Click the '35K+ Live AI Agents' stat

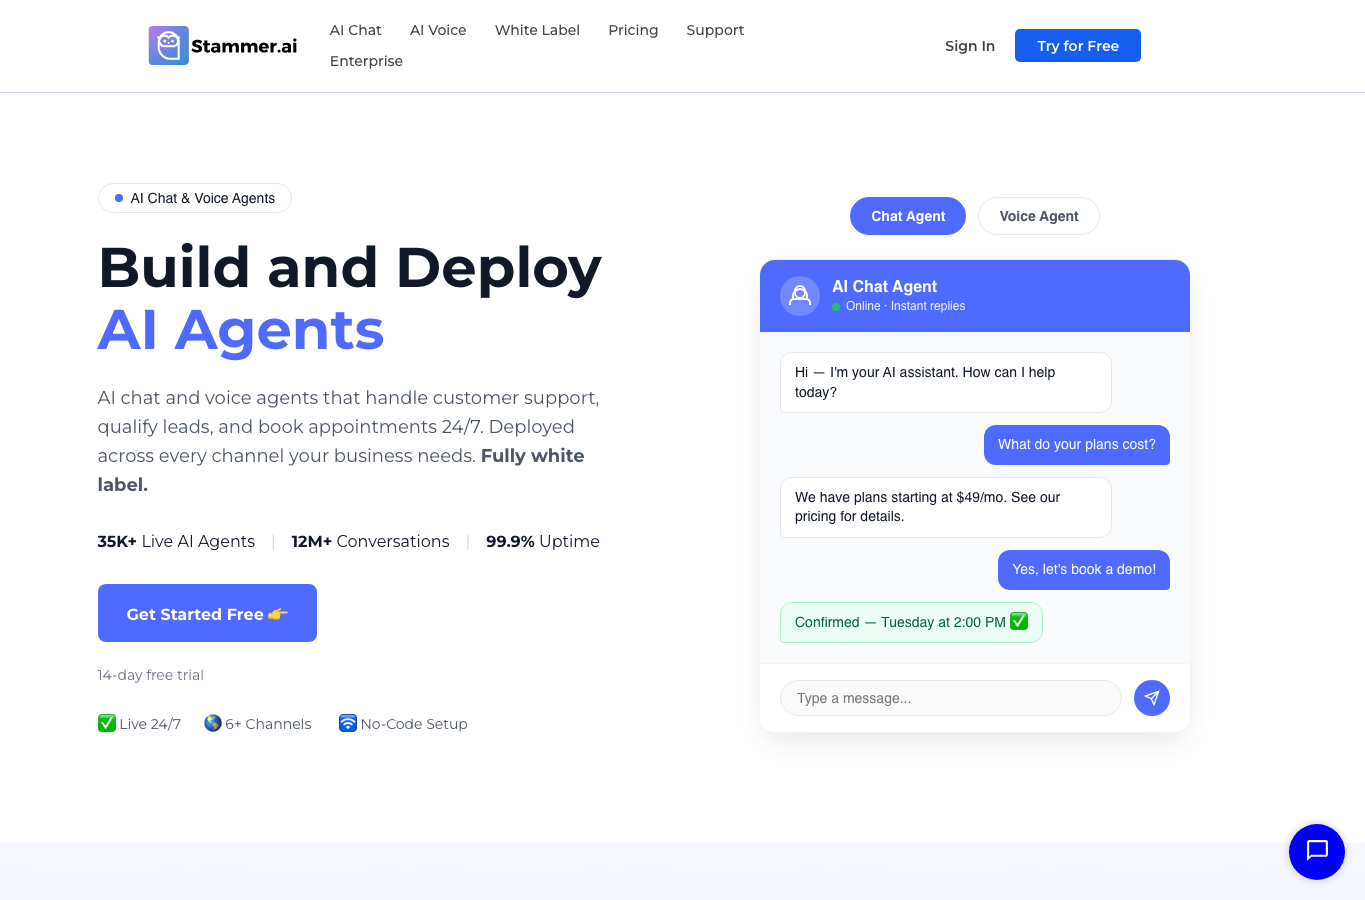click(176, 541)
